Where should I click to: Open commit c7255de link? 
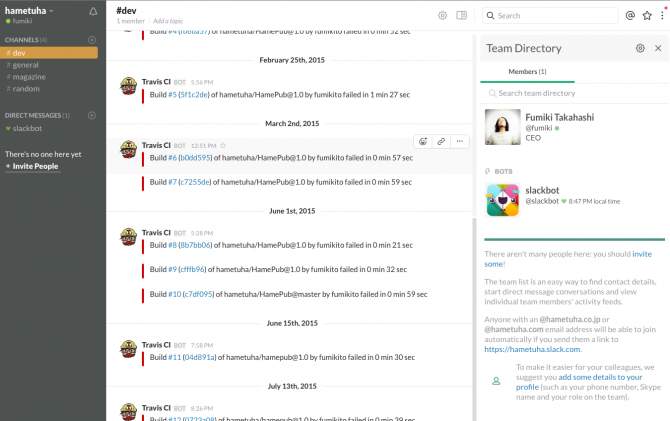tap(195, 182)
